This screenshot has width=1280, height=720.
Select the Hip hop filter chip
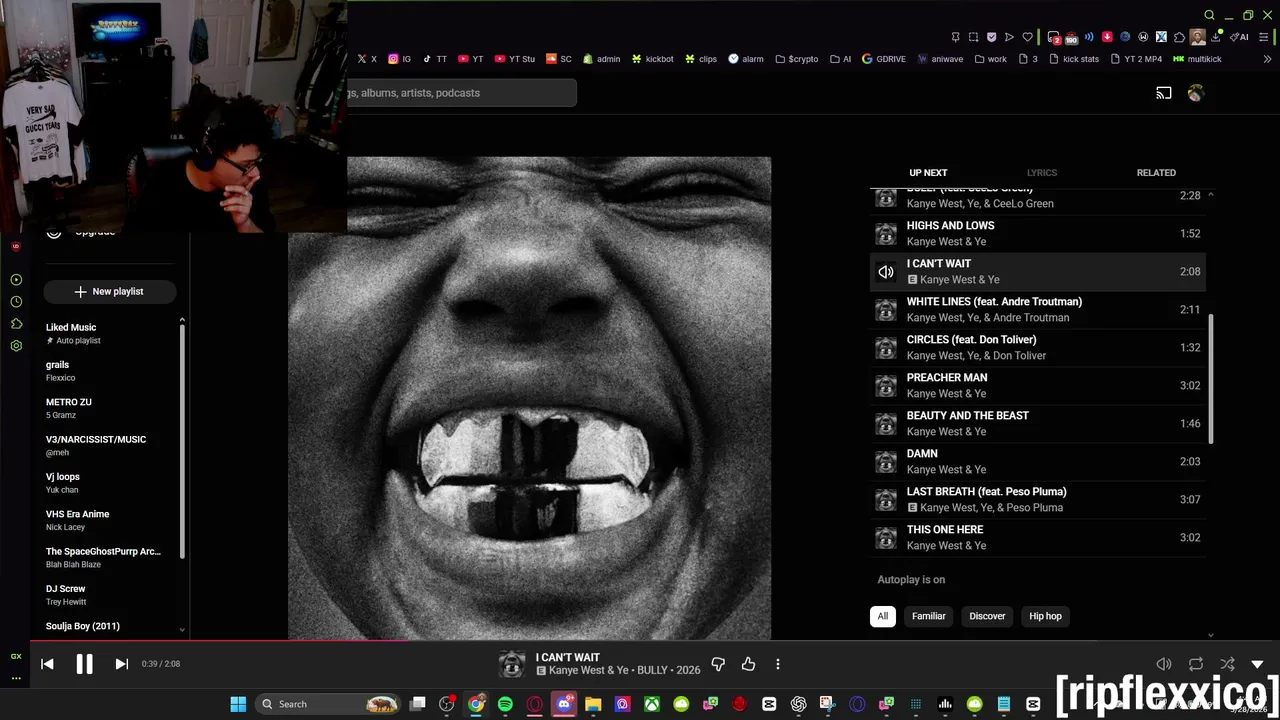click(x=1045, y=616)
